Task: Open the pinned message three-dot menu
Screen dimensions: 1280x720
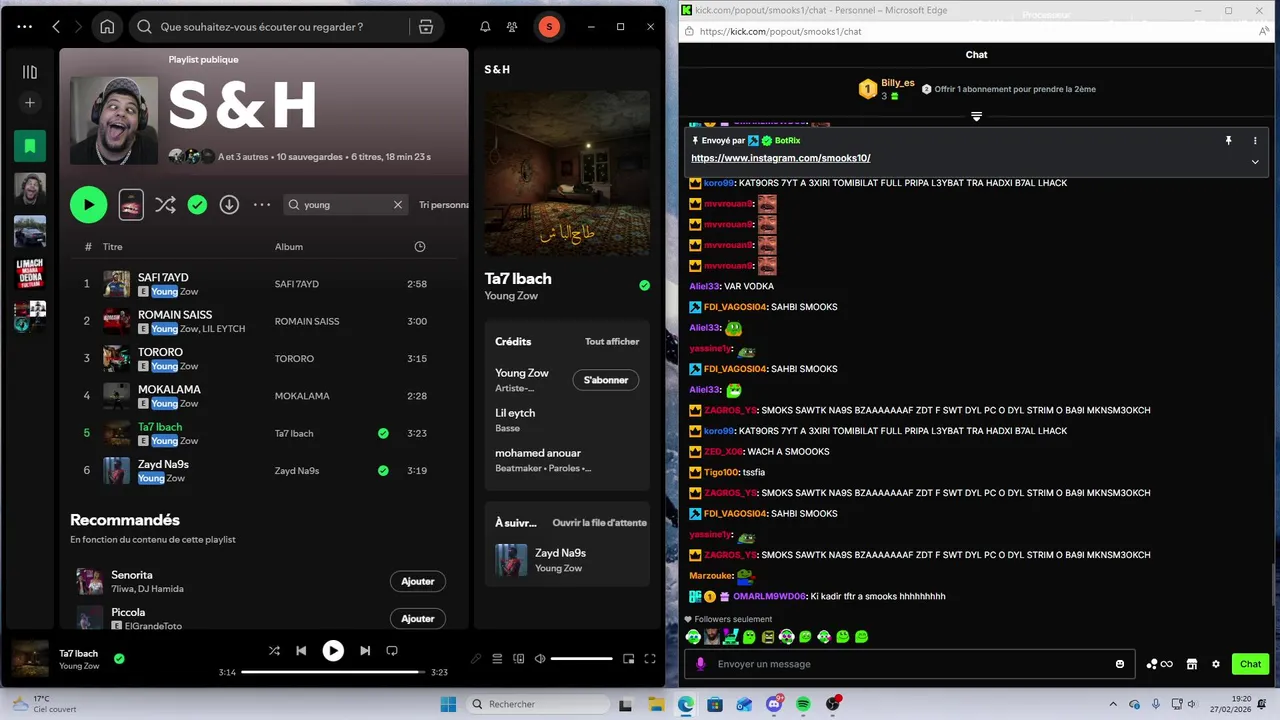Action: pyautogui.click(x=1255, y=141)
